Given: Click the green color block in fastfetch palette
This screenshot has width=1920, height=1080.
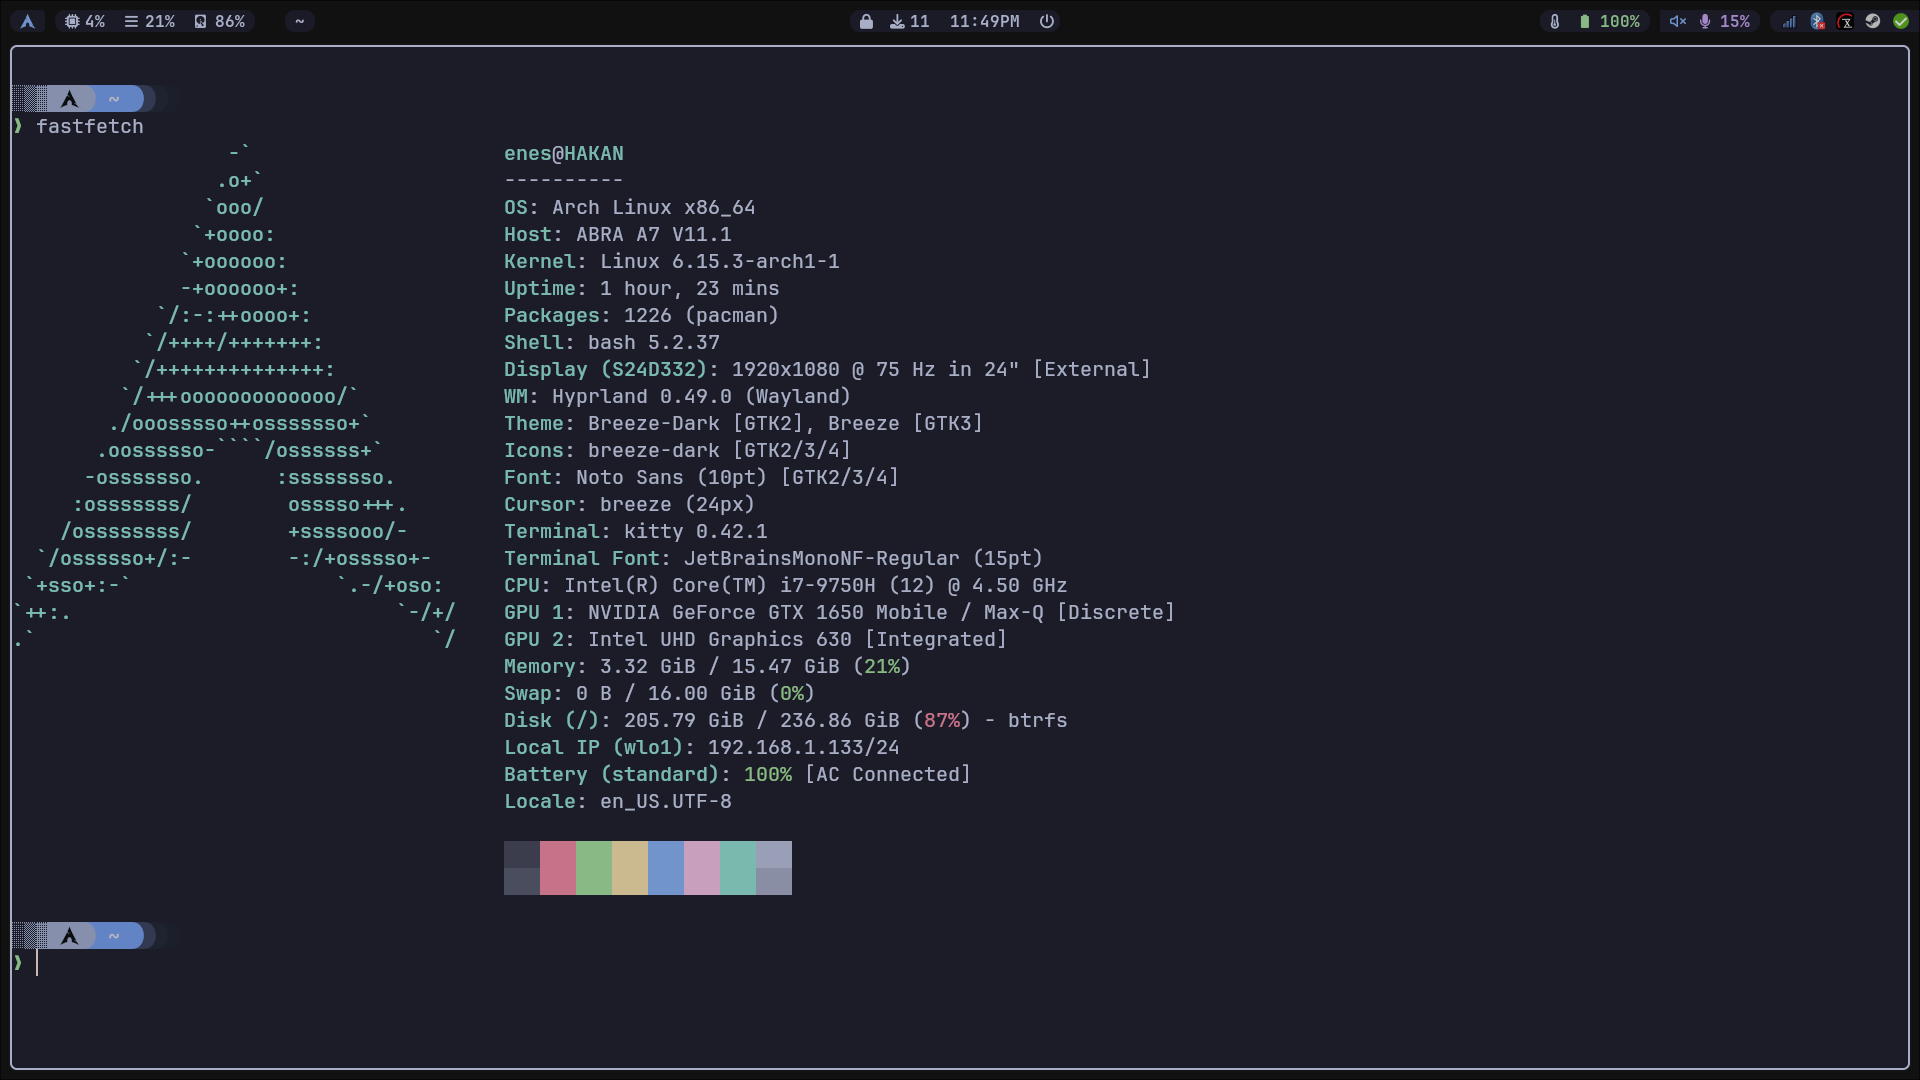Looking at the screenshot, I should pyautogui.click(x=594, y=868).
